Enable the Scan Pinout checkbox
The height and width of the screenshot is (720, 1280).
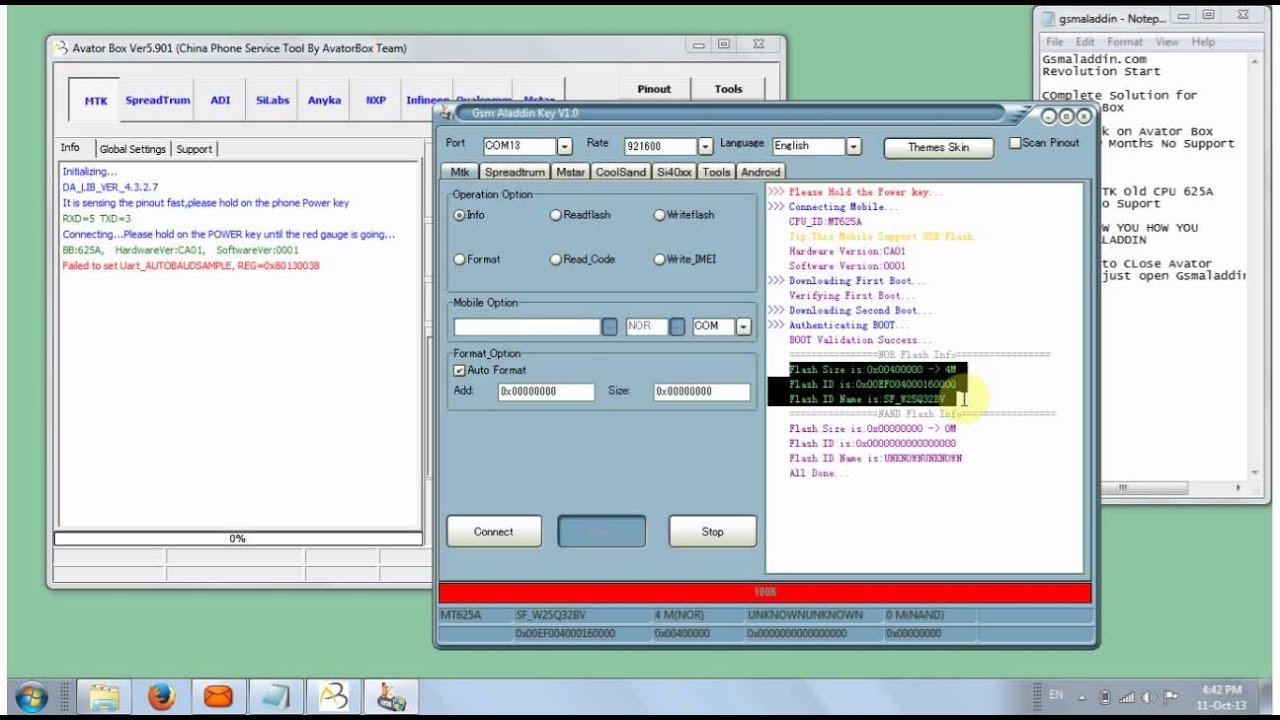pyautogui.click(x=1015, y=143)
